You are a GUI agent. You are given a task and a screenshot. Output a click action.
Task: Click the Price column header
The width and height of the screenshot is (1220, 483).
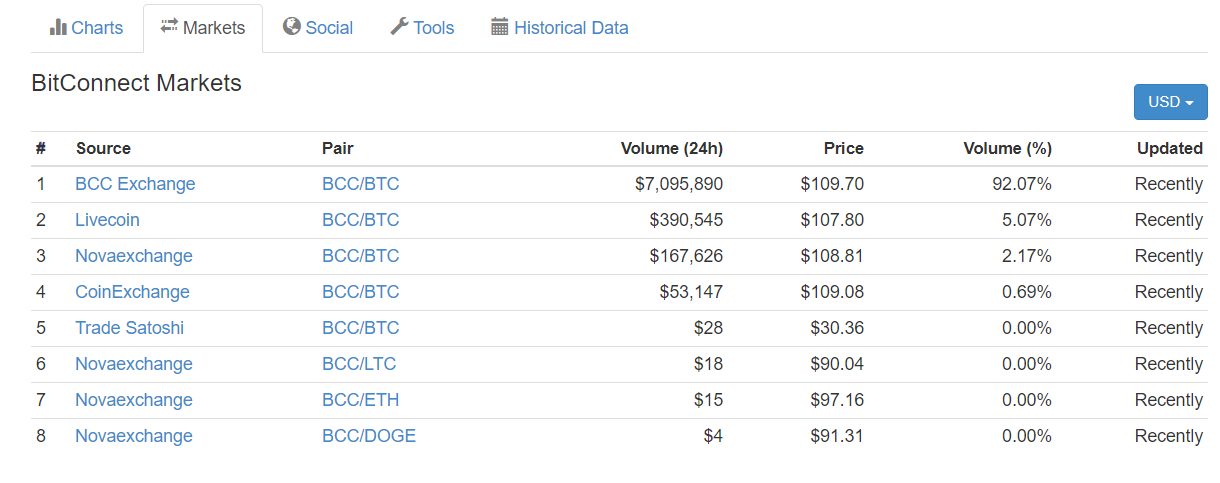pos(843,148)
